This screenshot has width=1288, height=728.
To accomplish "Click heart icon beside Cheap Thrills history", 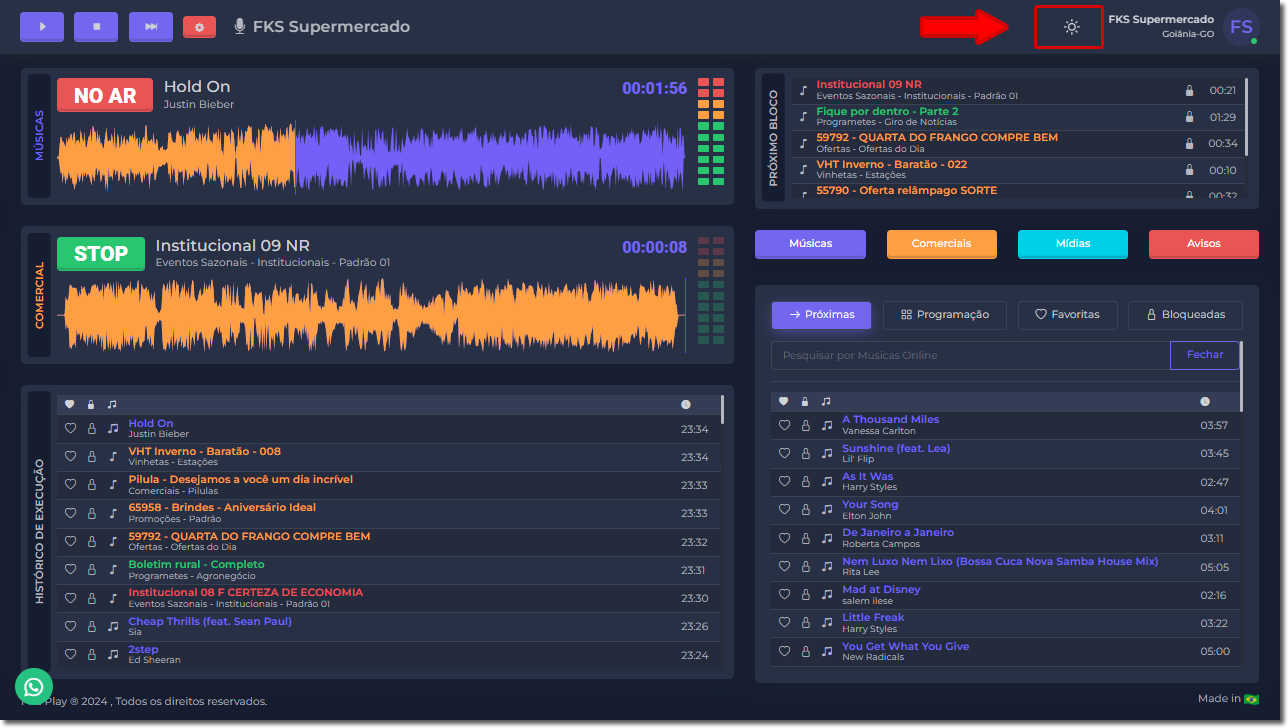I will 70,626.
